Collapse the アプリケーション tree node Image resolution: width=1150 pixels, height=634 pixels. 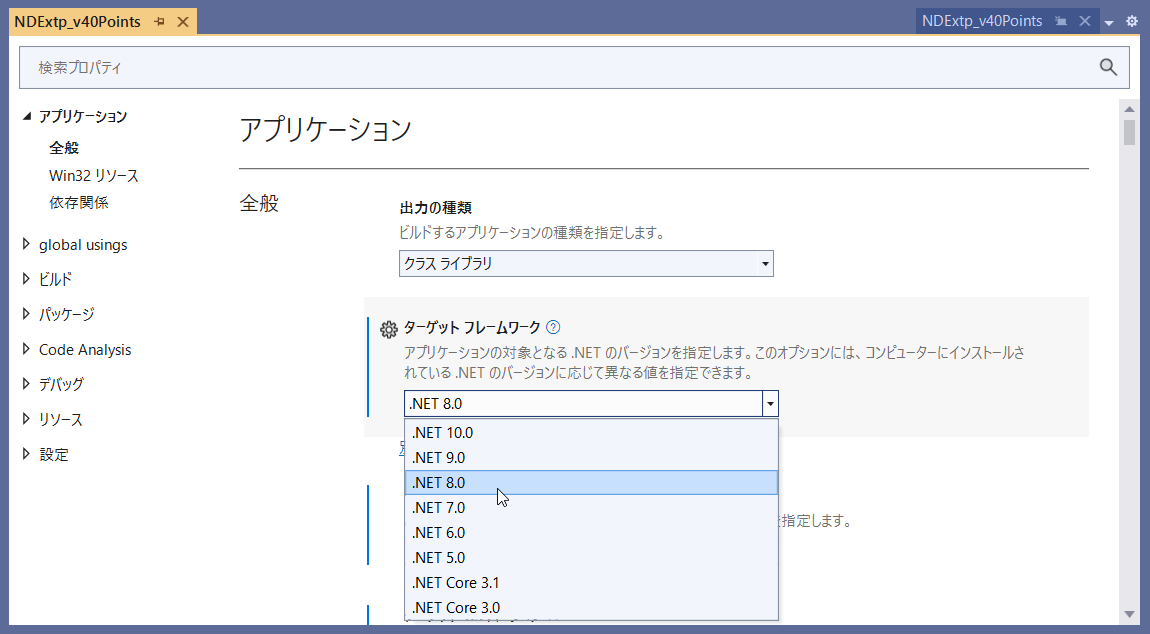pyautogui.click(x=27, y=116)
